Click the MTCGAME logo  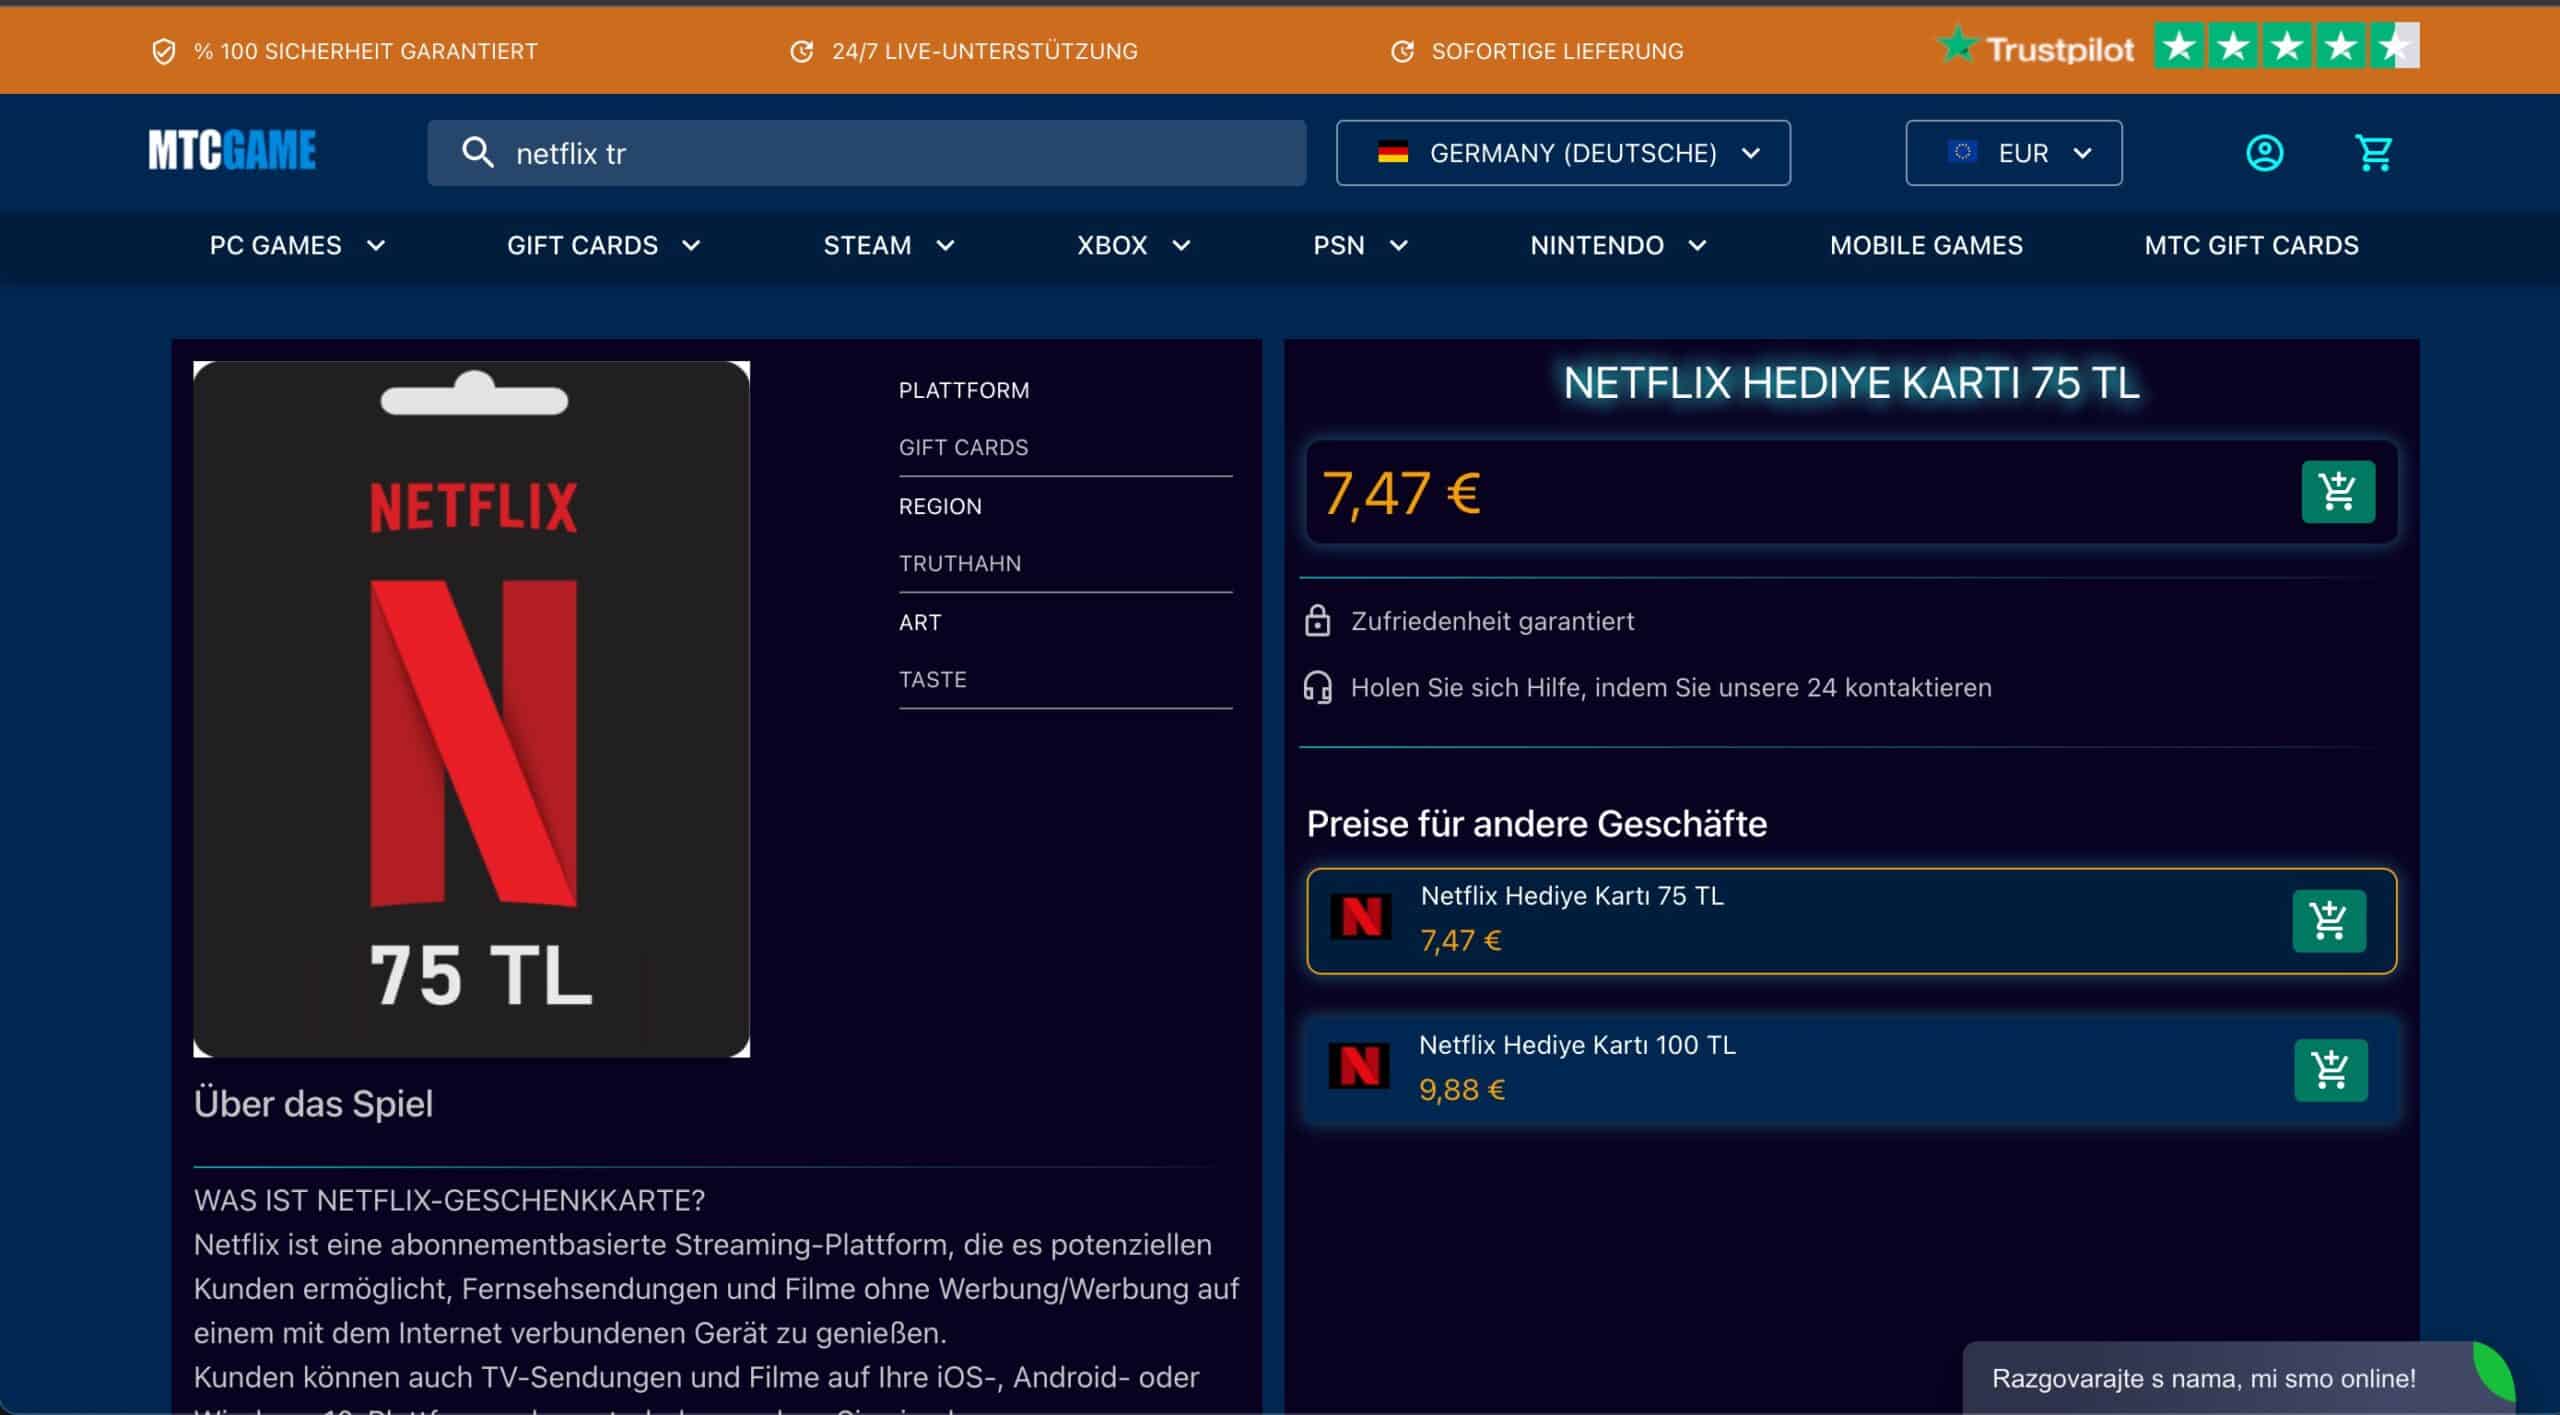pyautogui.click(x=232, y=151)
